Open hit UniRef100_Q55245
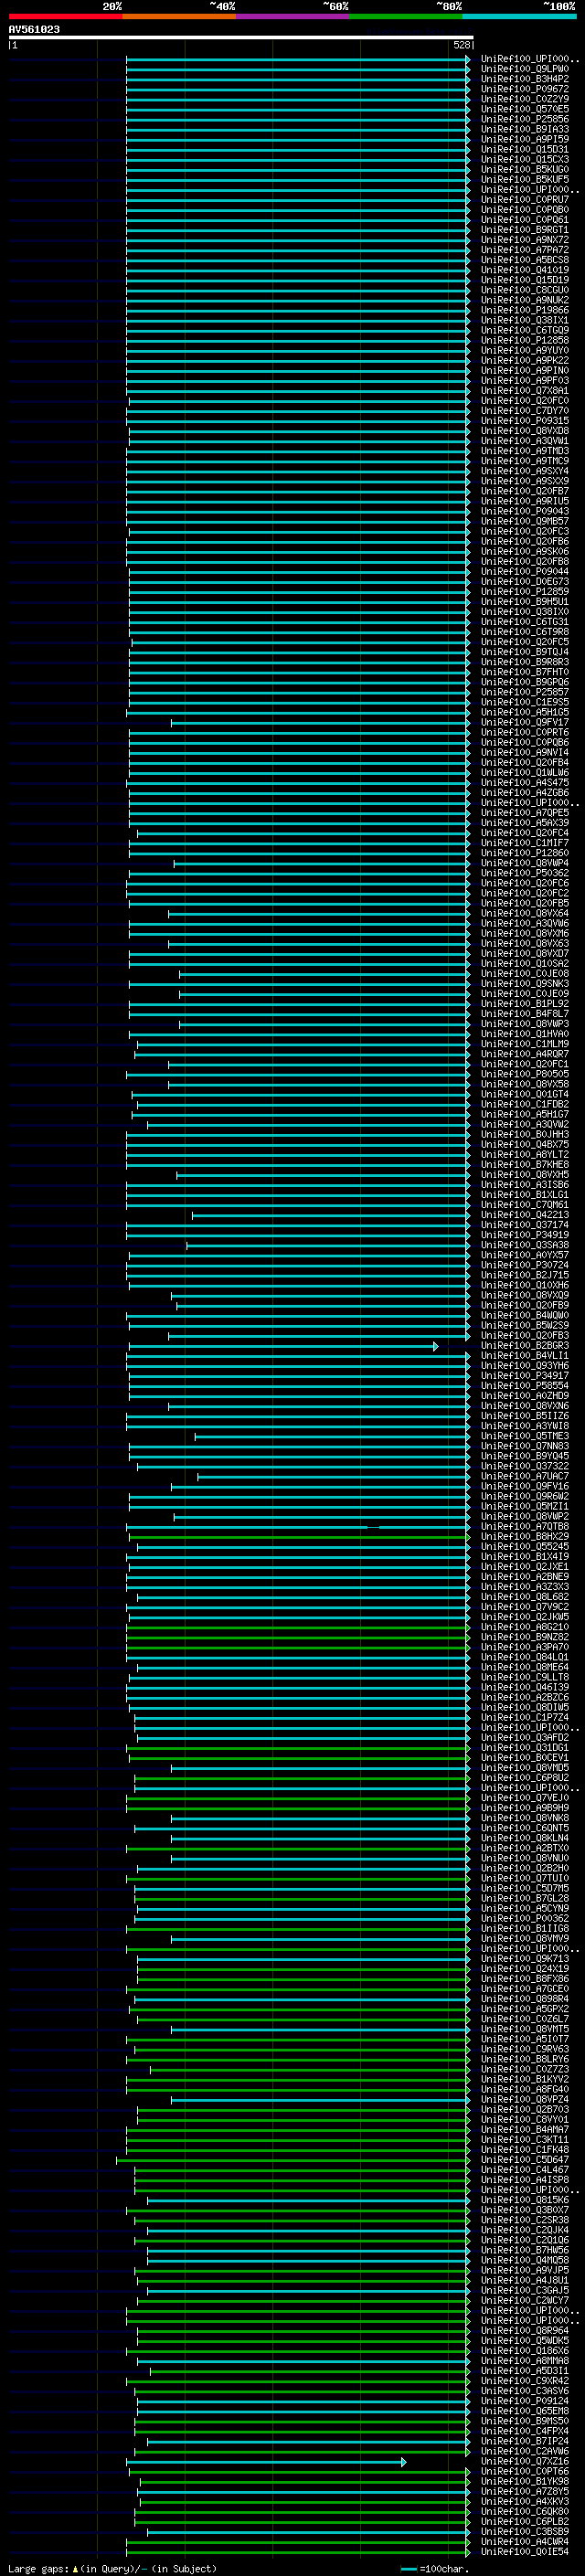The width and height of the screenshot is (585, 2576). (x=525, y=1547)
